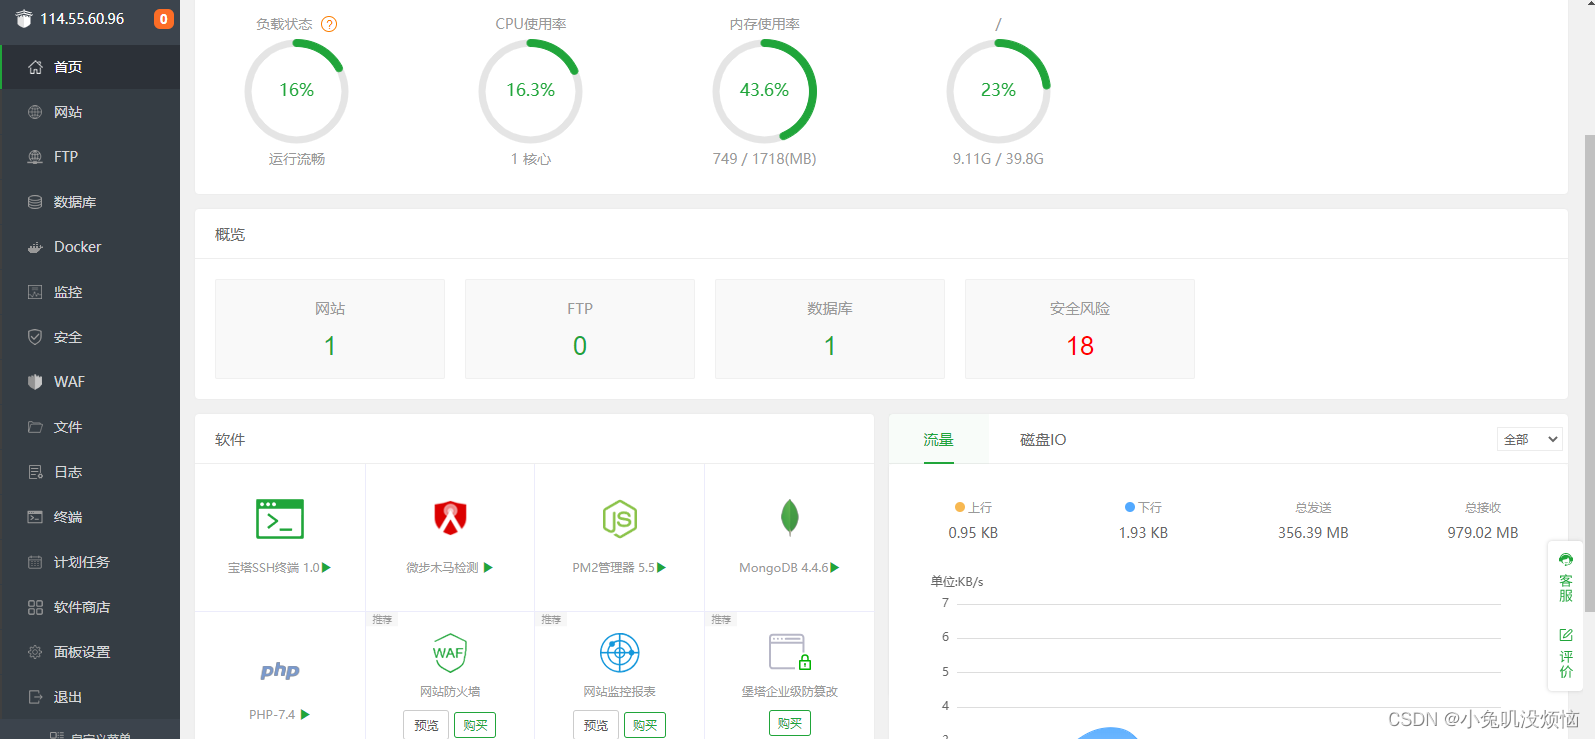
Task: Click 购买 under 网站监控报表
Action: (x=645, y=725)
